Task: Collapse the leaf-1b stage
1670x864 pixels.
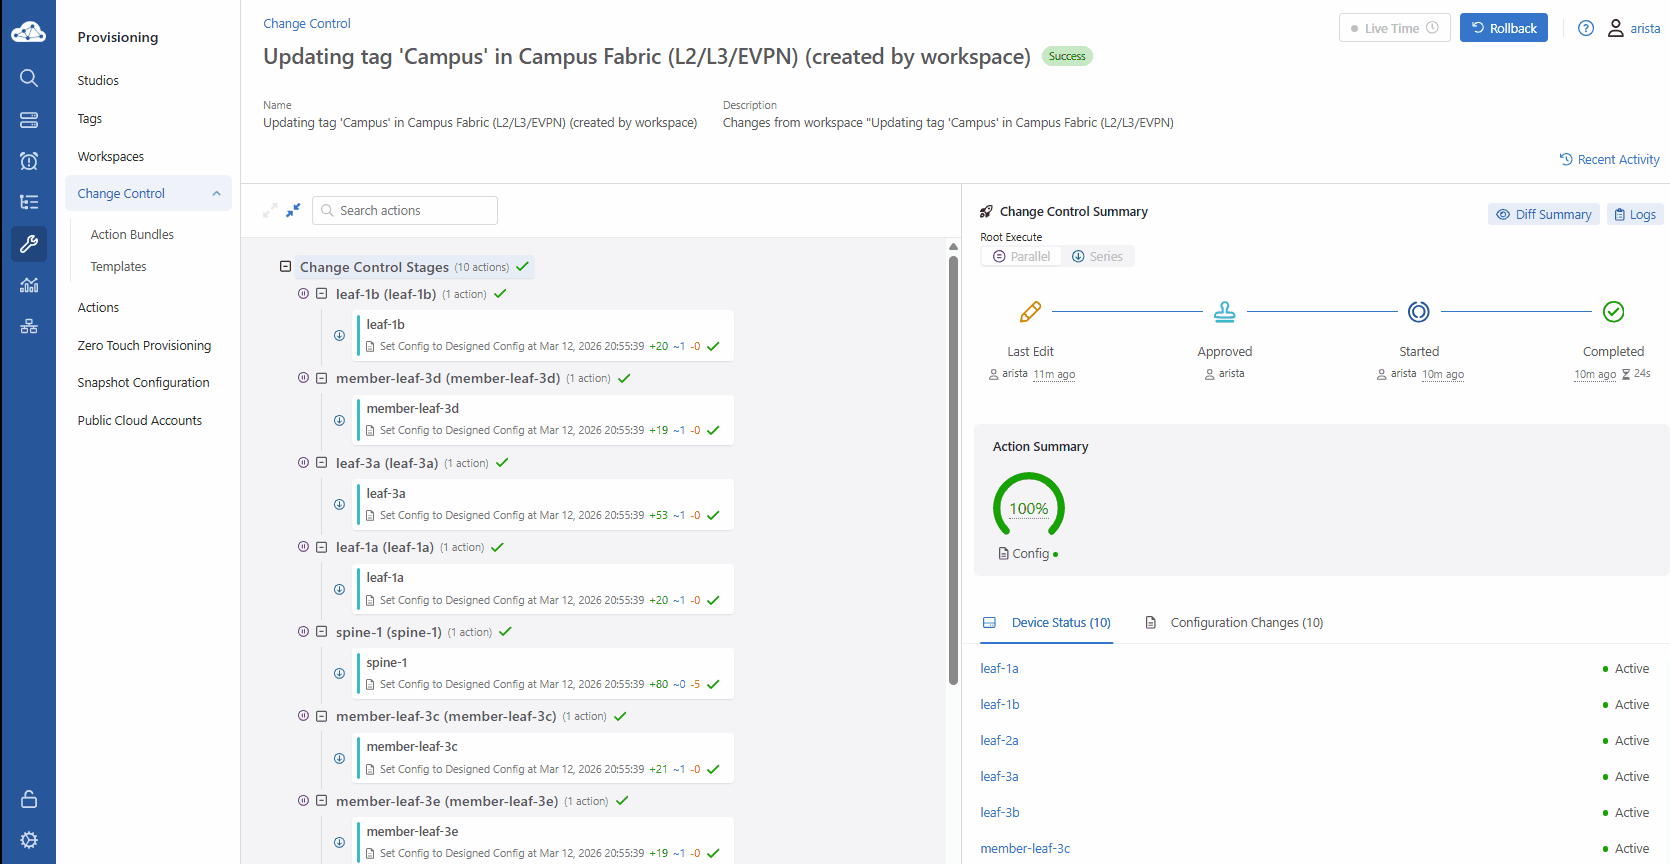Action: (x=321, y=294)
